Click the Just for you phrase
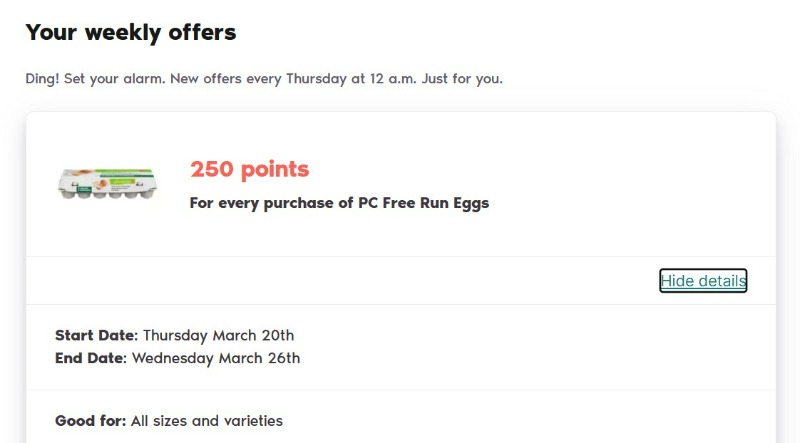800x443 pixels. (462, 79)
